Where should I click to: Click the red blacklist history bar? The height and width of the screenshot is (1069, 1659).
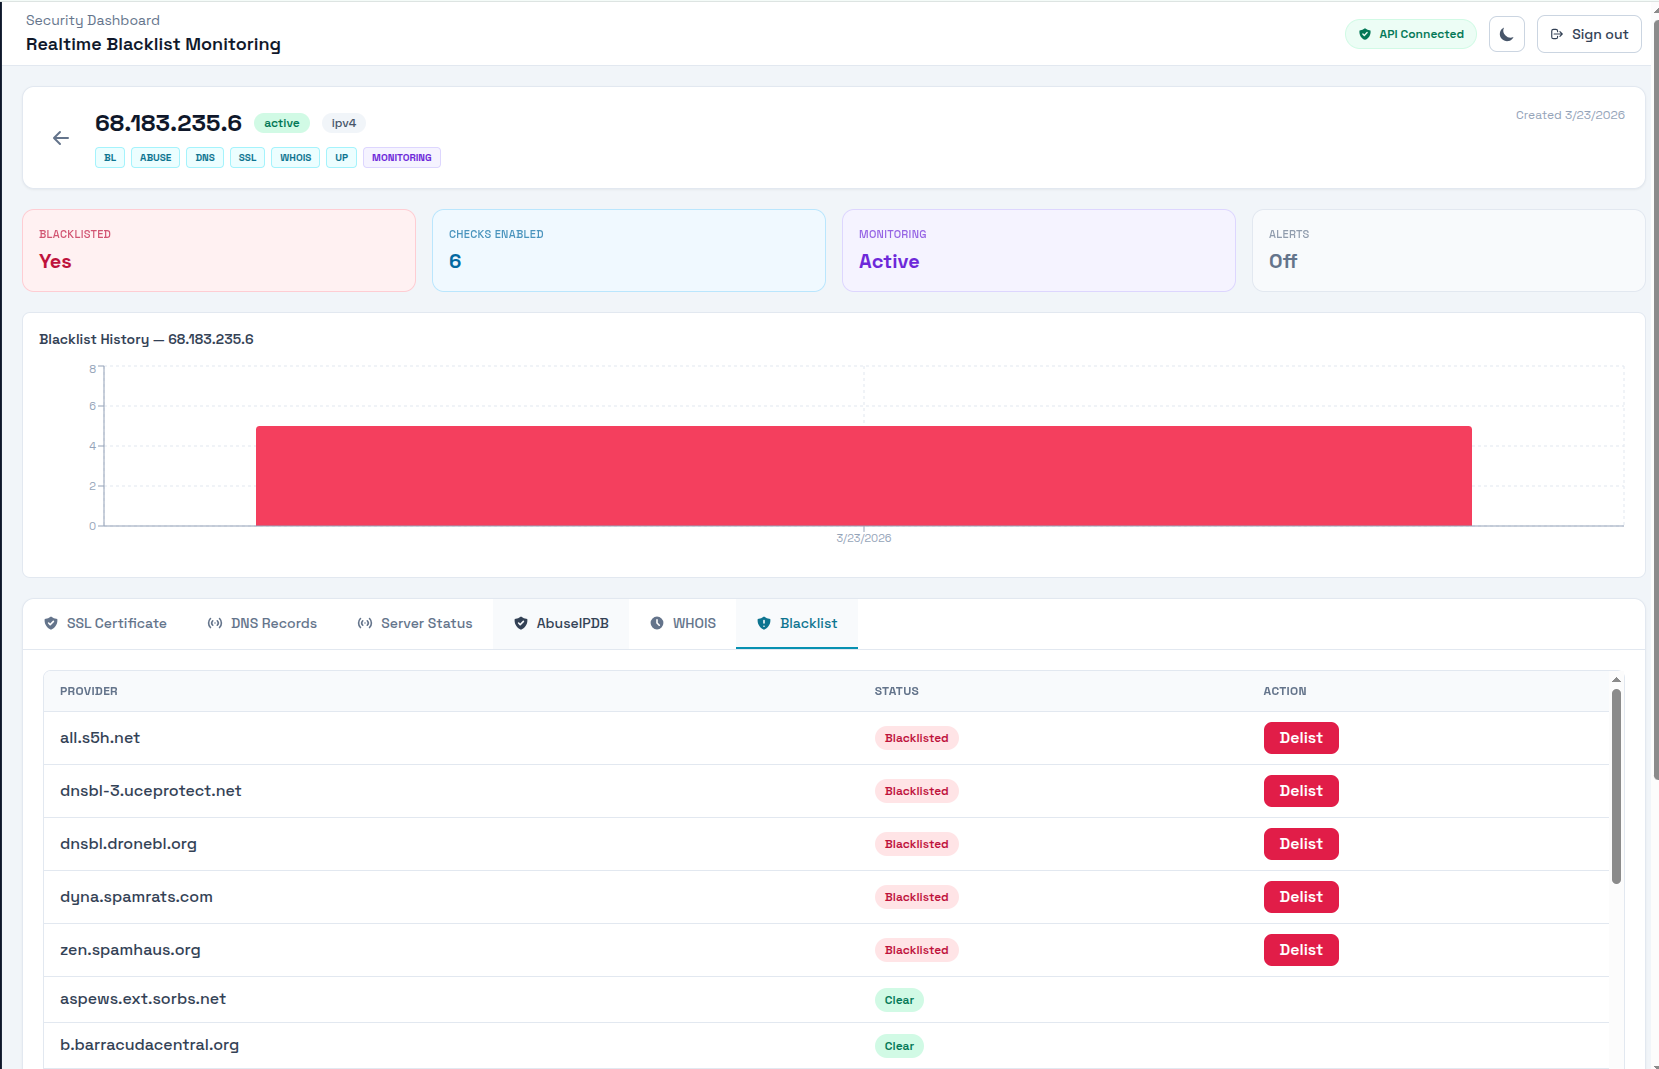pyautogui.click(x=864, y=476)
